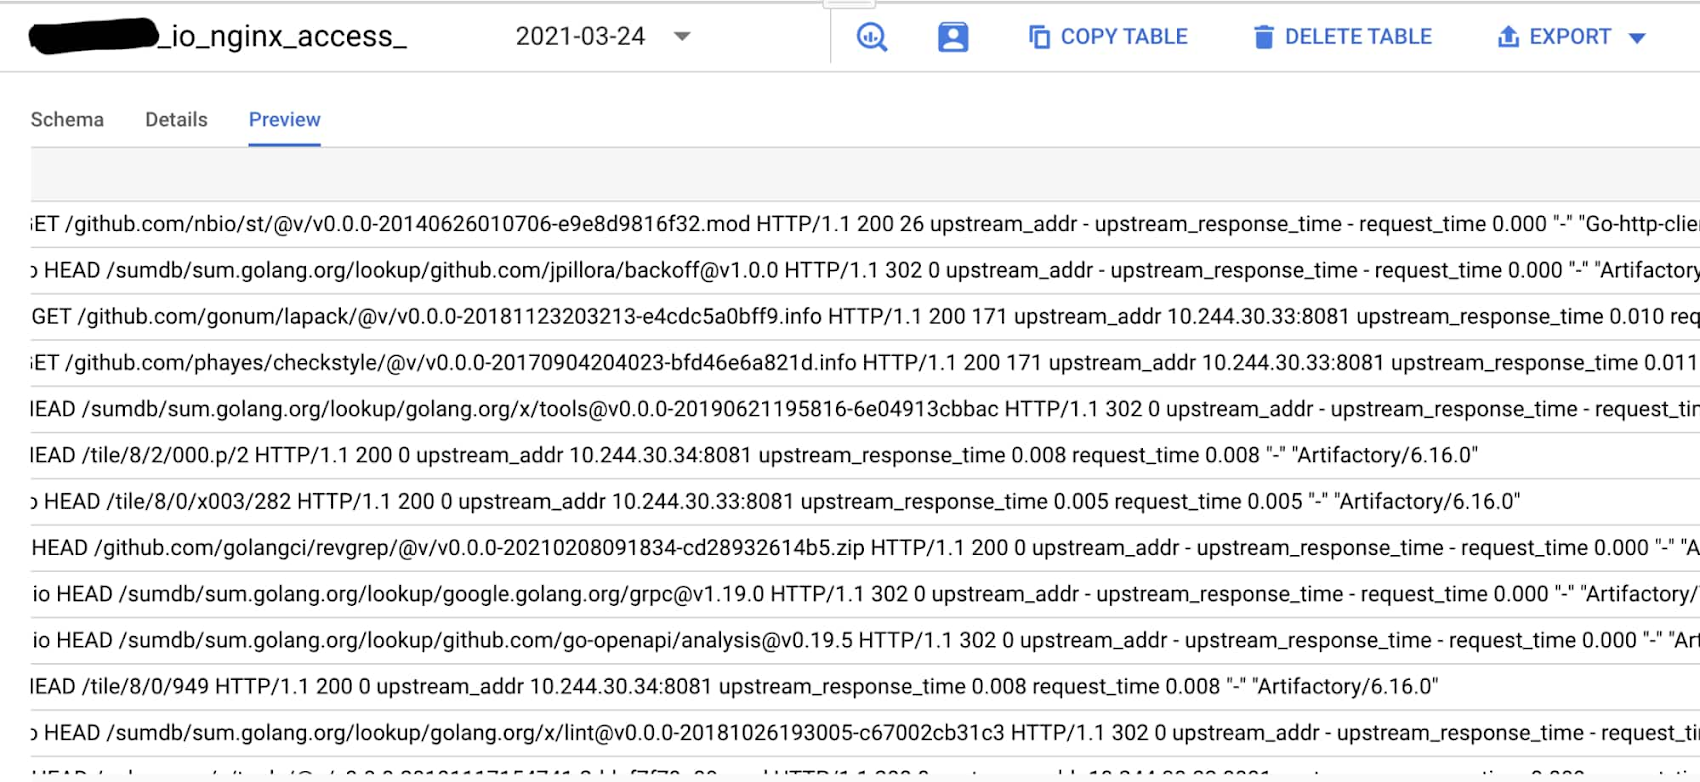This screenshot has height=782, width=1700.
Task: Click the query table magnifier icon
Action: coord(872,37)
